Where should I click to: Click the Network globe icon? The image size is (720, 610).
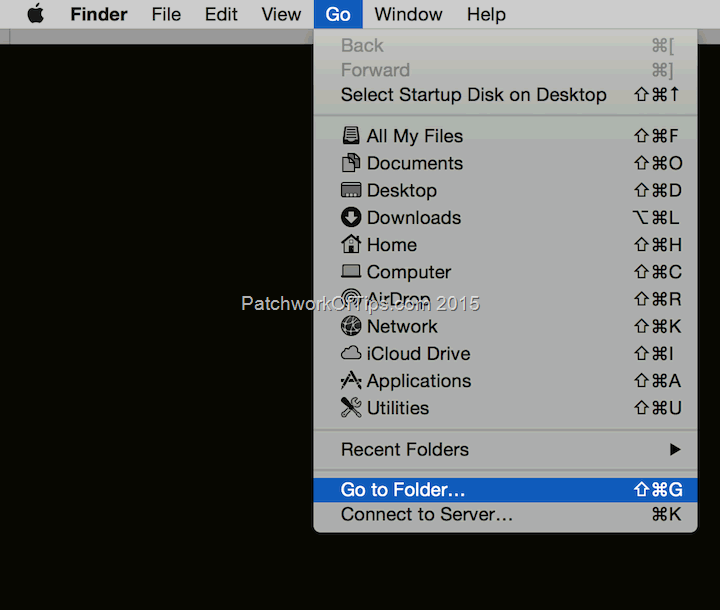(x=351, y=326)
